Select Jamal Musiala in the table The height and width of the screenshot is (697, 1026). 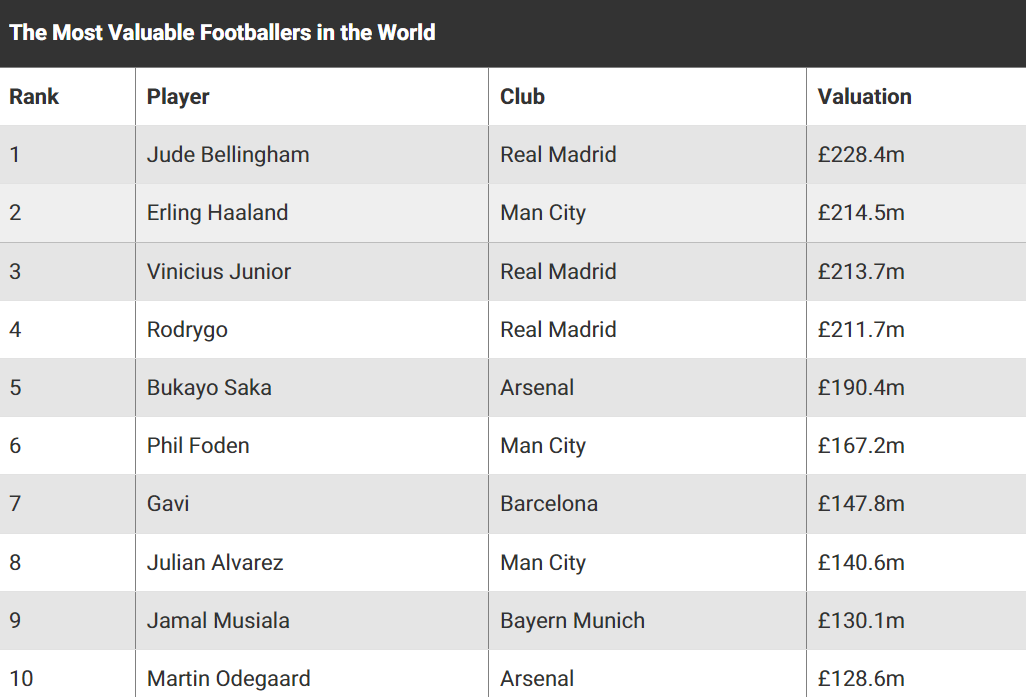pyautogui.click(x=218, y=621)
